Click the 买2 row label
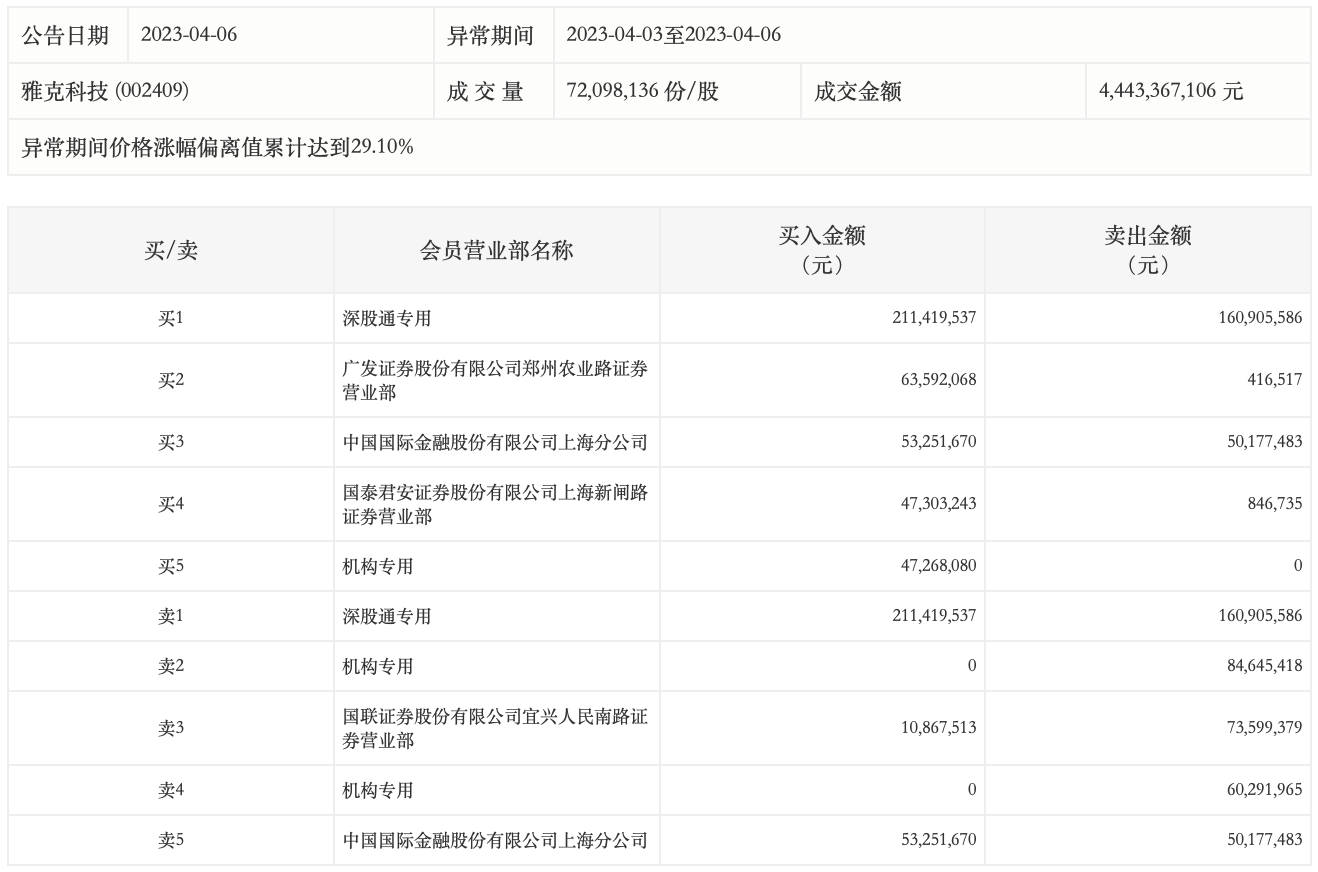The image size is (1318, 872). coord(171,380)
